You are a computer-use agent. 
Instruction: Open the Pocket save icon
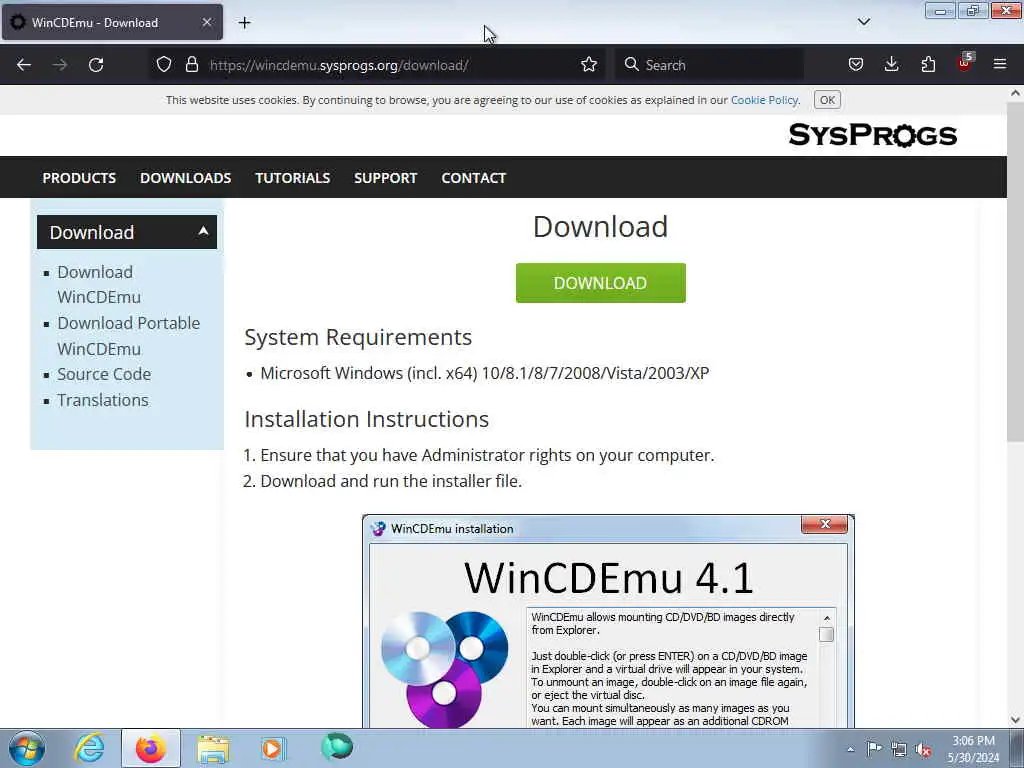pos(856,65)
